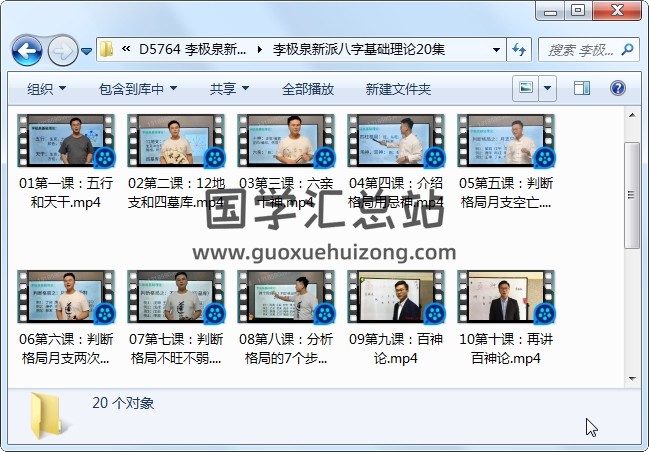Image resolution: width=649 pixels, height=452 pixels.
Task: Open the address bar history dropdown
Action: 496,49
